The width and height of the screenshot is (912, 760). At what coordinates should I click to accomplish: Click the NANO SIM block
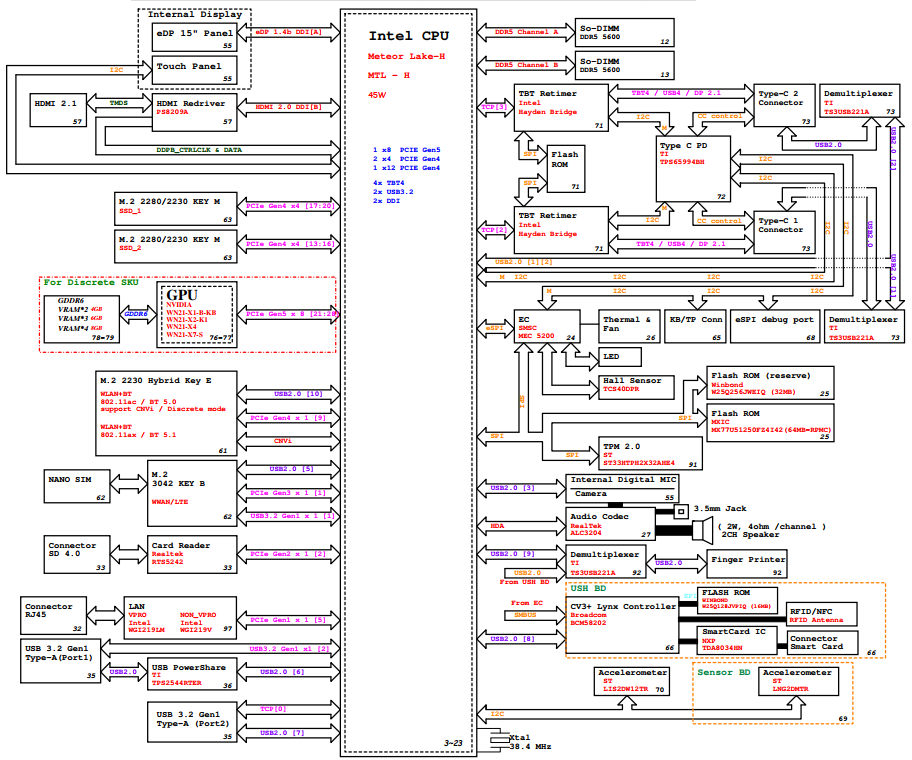77,486
